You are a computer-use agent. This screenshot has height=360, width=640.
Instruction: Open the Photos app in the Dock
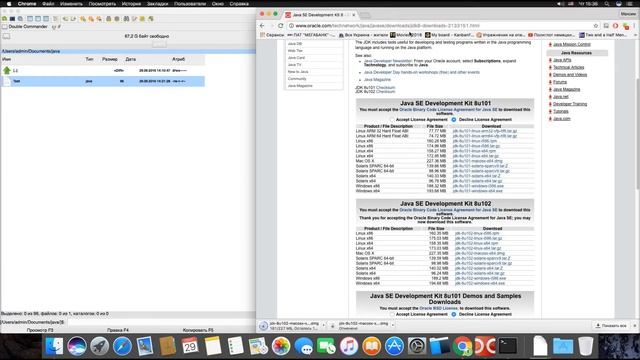tap(281, 346)
